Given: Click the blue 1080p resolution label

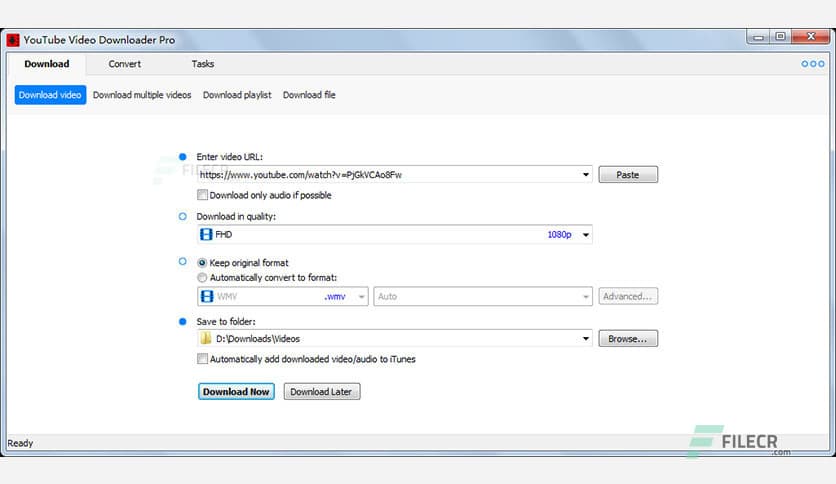Looking at the screenshot, I should tap(559, 235).
